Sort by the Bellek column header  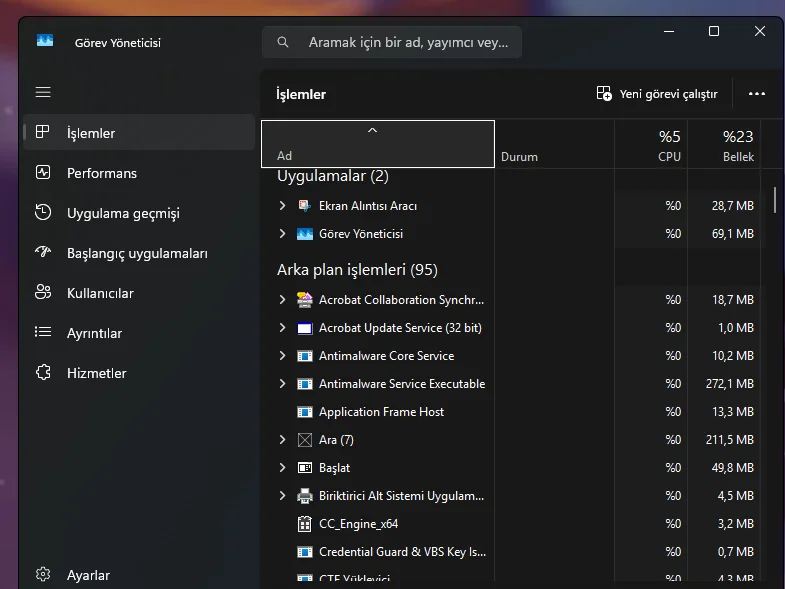point(724,144)
